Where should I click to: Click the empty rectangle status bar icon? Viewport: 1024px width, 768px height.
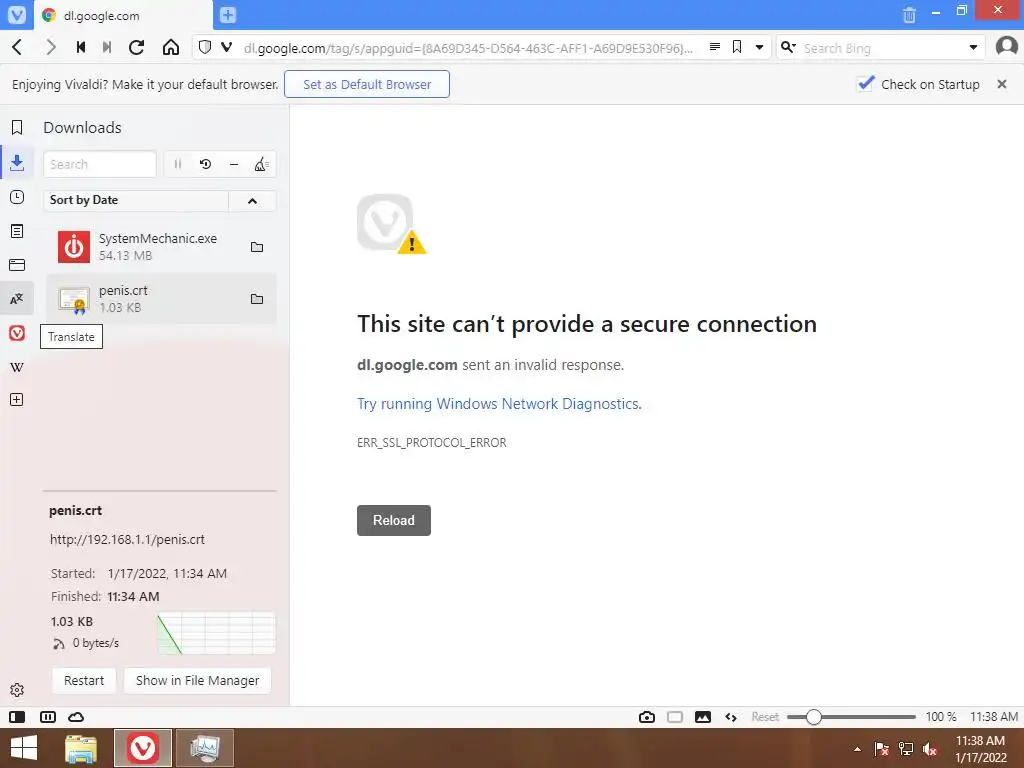pos(675,717)
